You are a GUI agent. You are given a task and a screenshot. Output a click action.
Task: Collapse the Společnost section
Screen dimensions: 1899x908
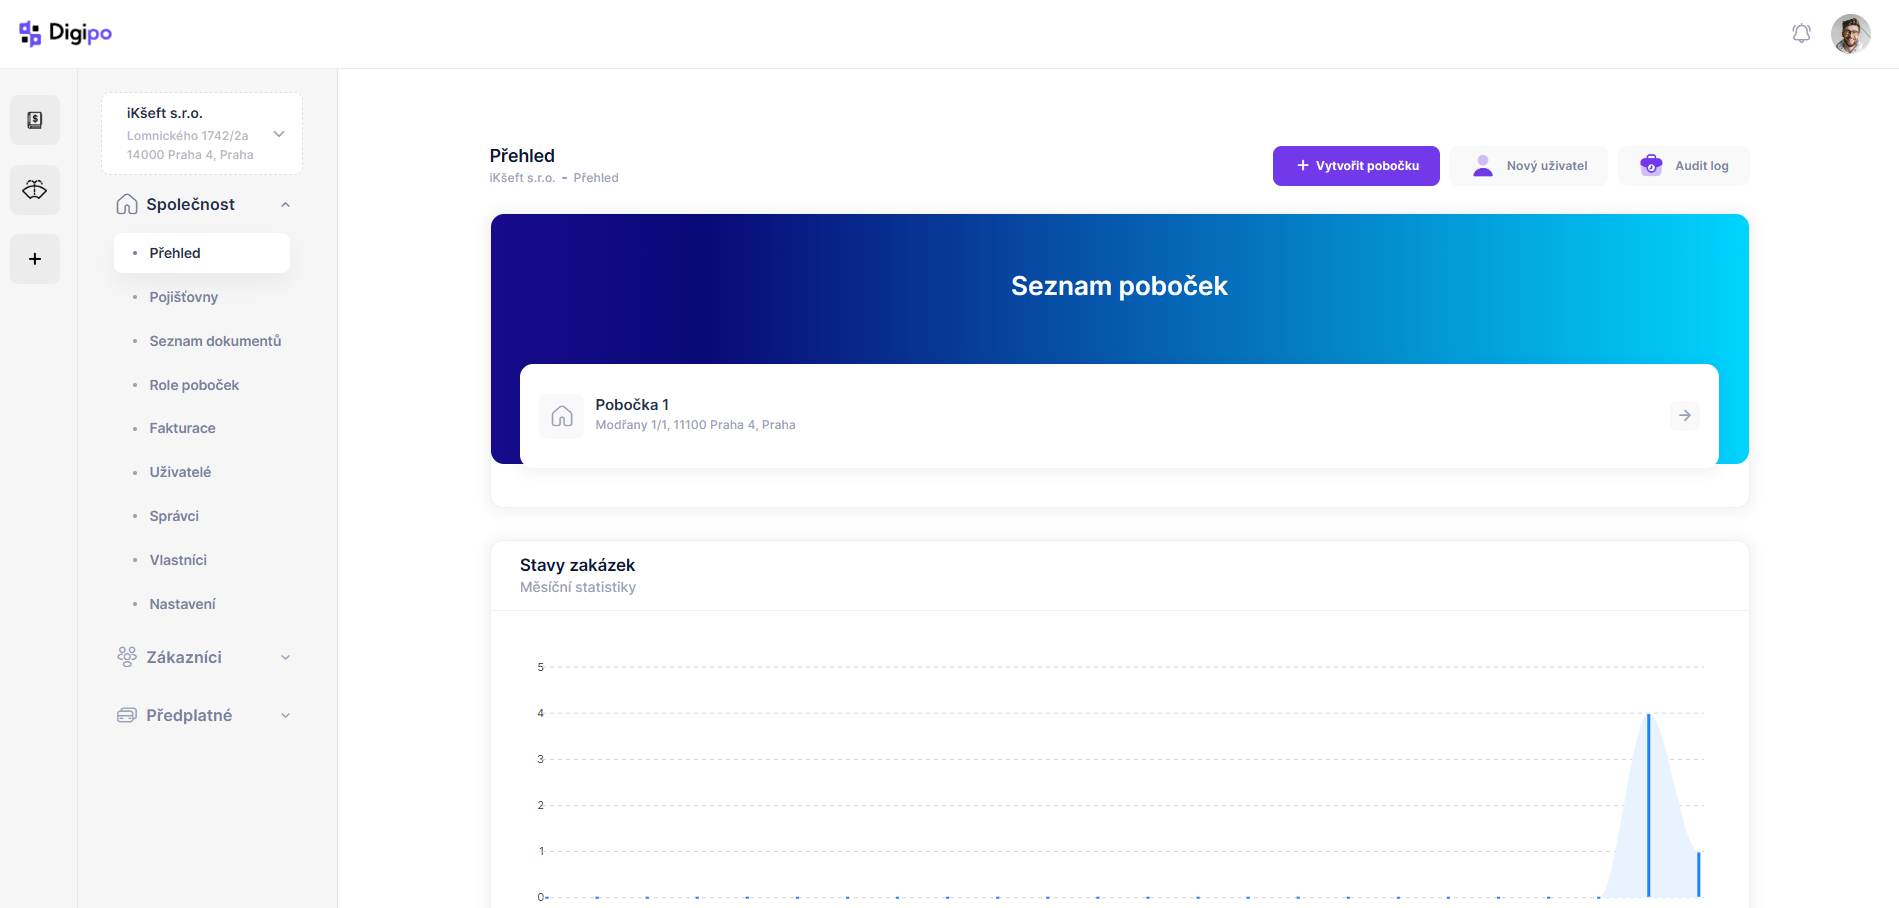pyautogui.click(x=285, y=205)
